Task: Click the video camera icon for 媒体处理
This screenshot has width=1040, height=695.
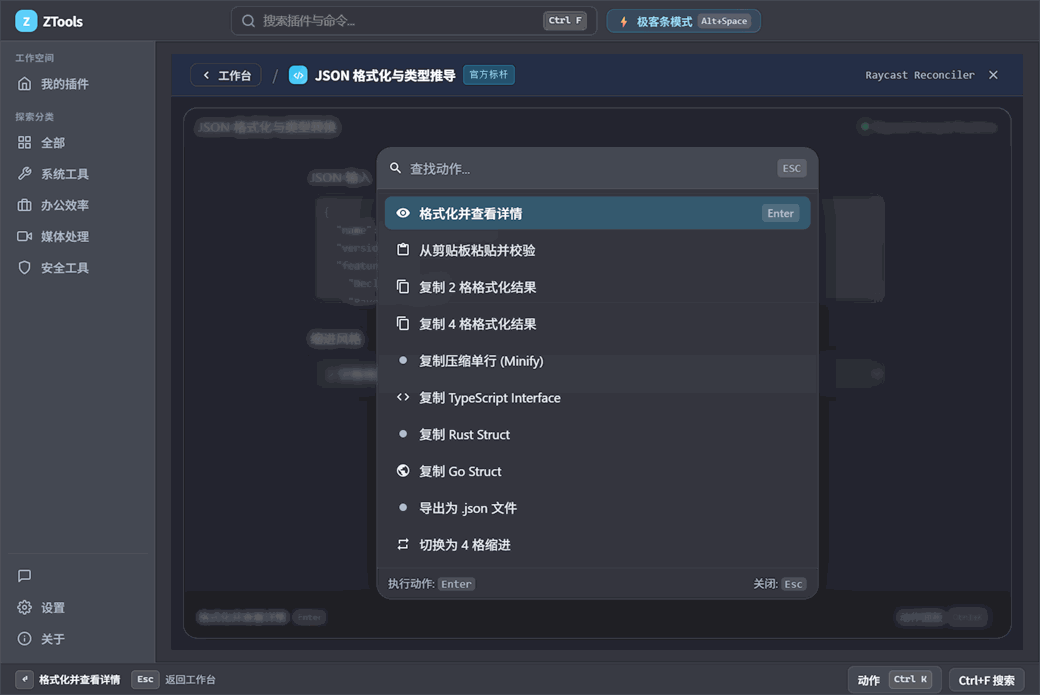Action: click(x=25, y=236)
